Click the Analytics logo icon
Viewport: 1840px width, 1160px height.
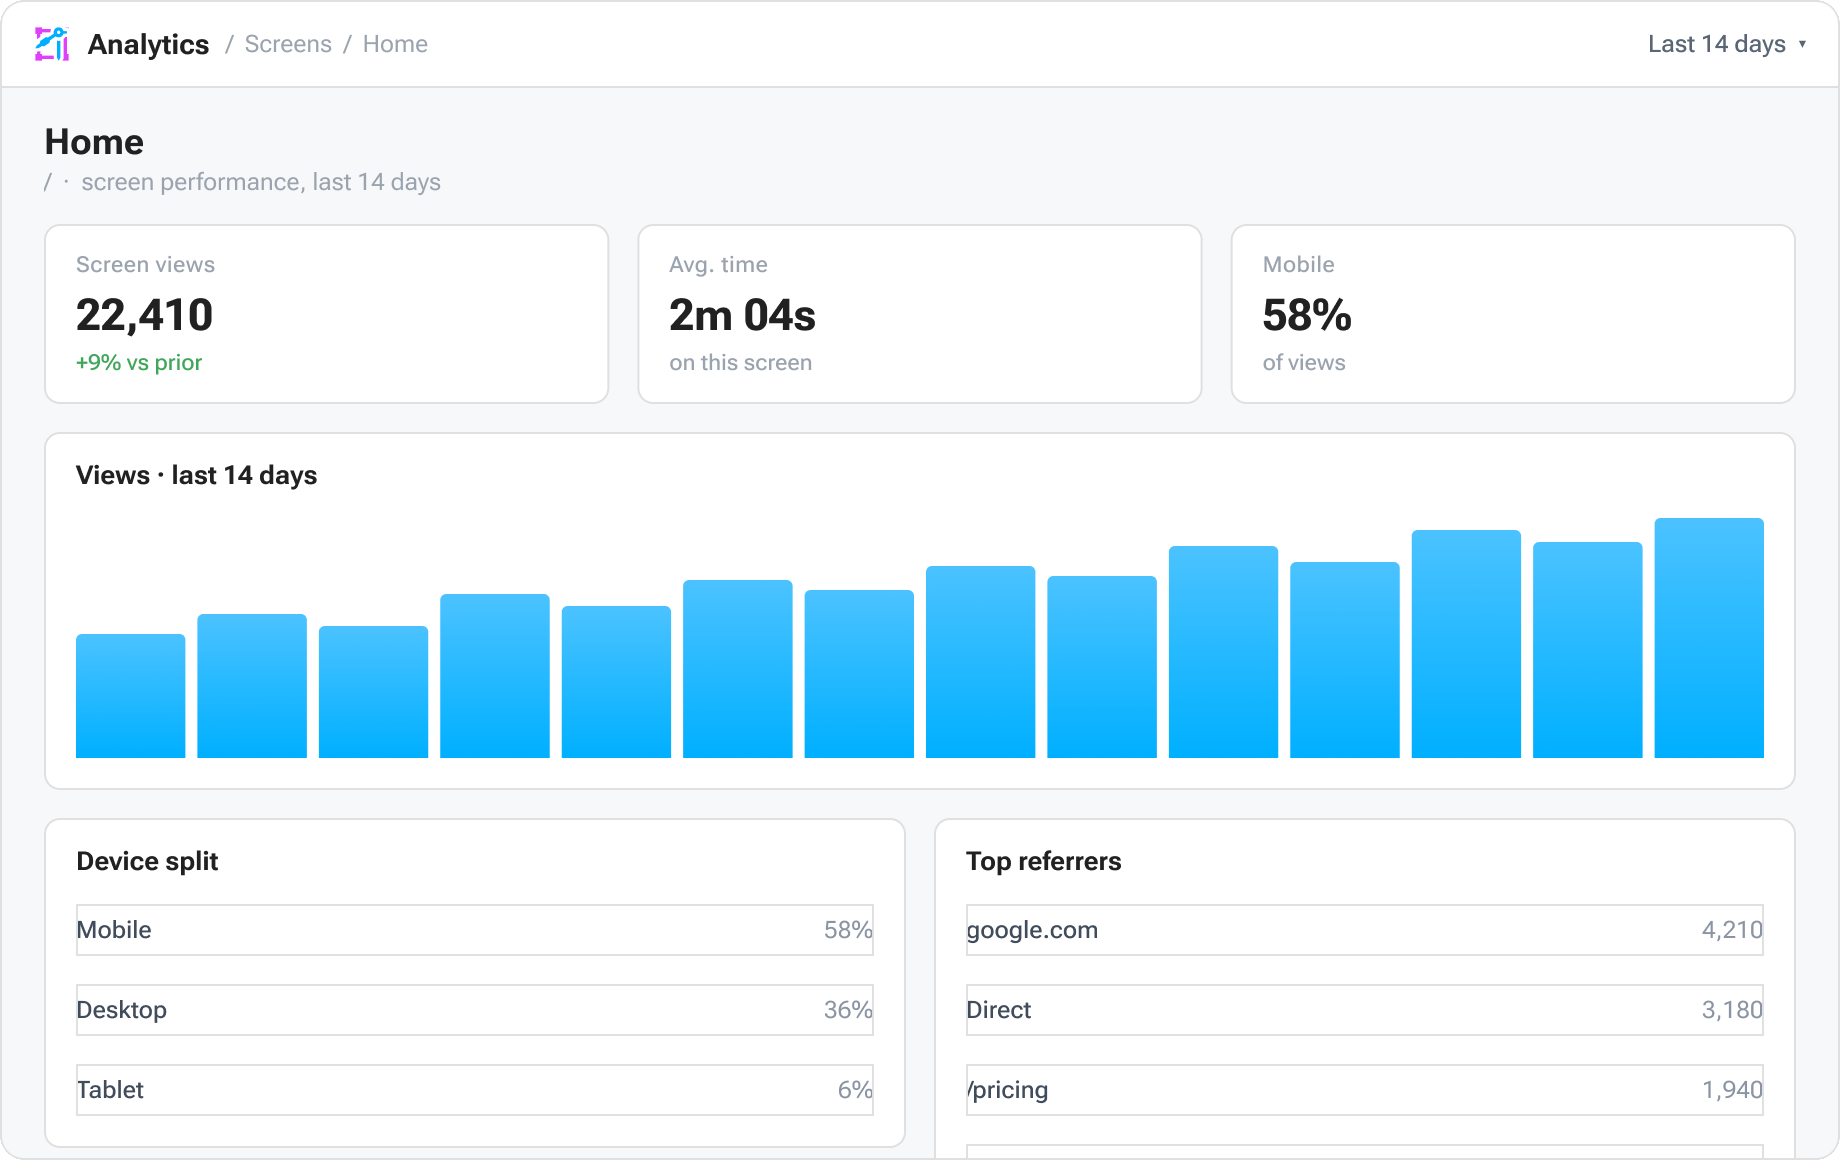coord(52,44)
